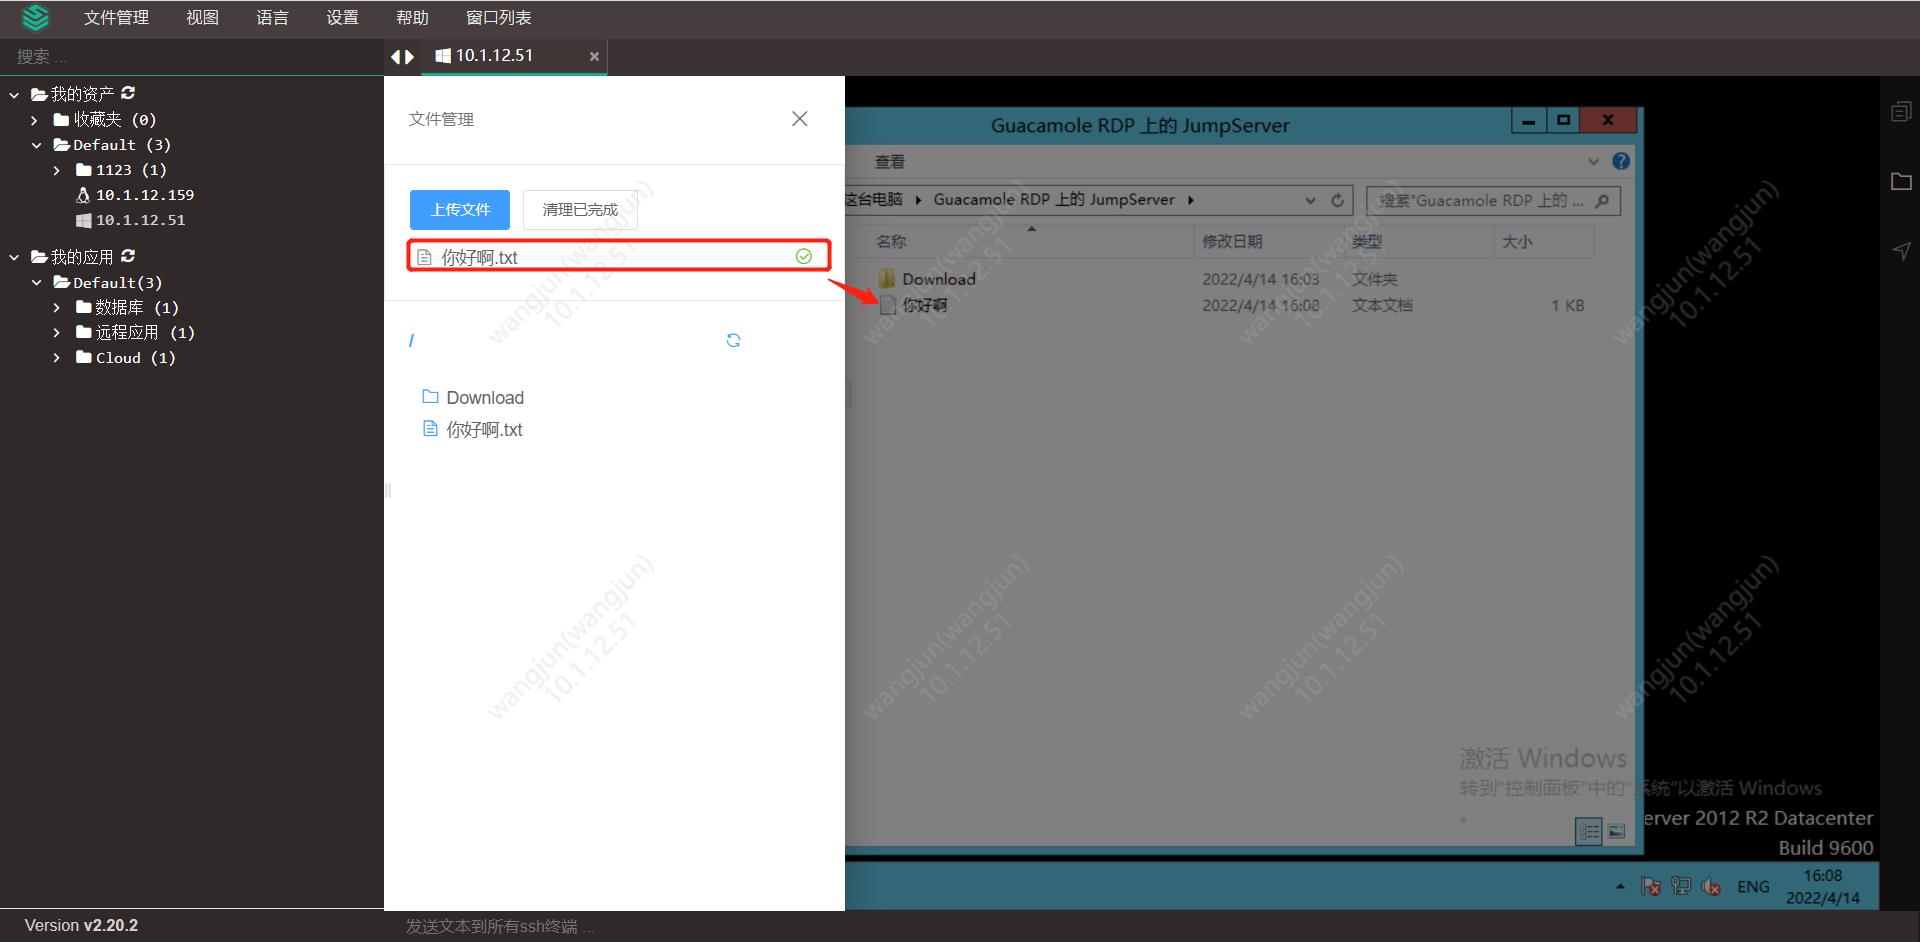Expand the Cloud (1) tree node
1920x942 pixels.
pyautogui.click(x=57, y=357)
